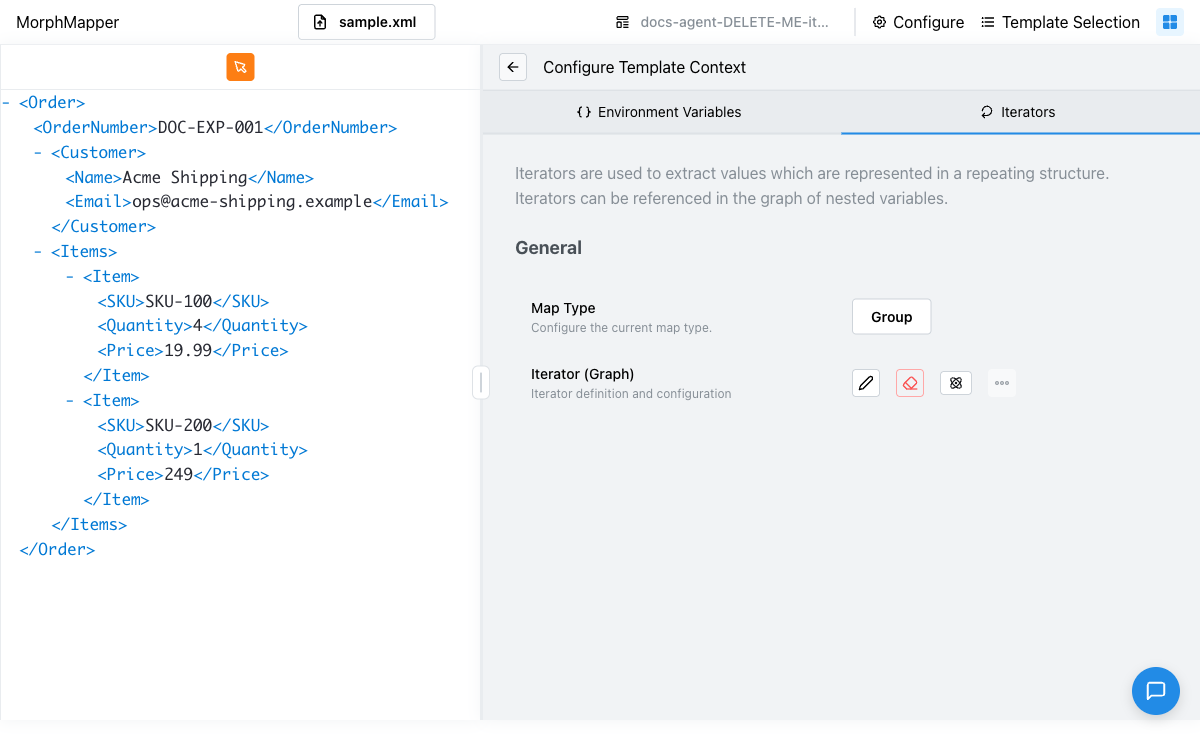Select the SKU value SKU-100

[179, 302]
